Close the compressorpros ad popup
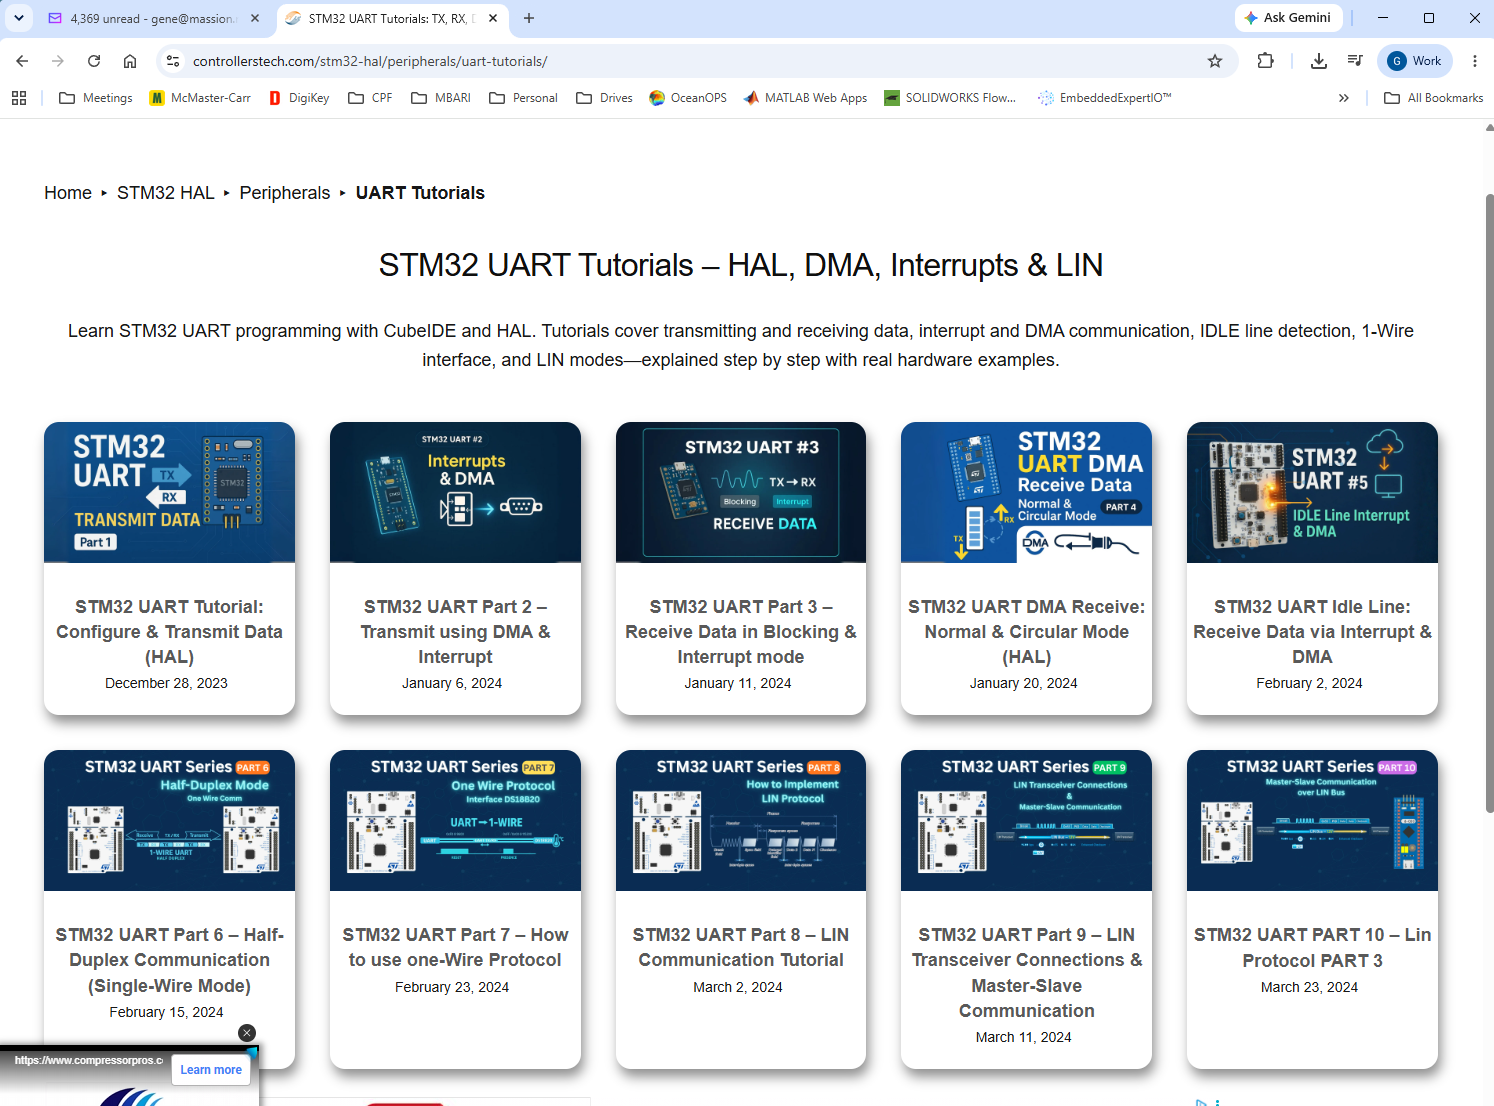The width and height of the screenshot is (1494, 1106). (247, 1033)
